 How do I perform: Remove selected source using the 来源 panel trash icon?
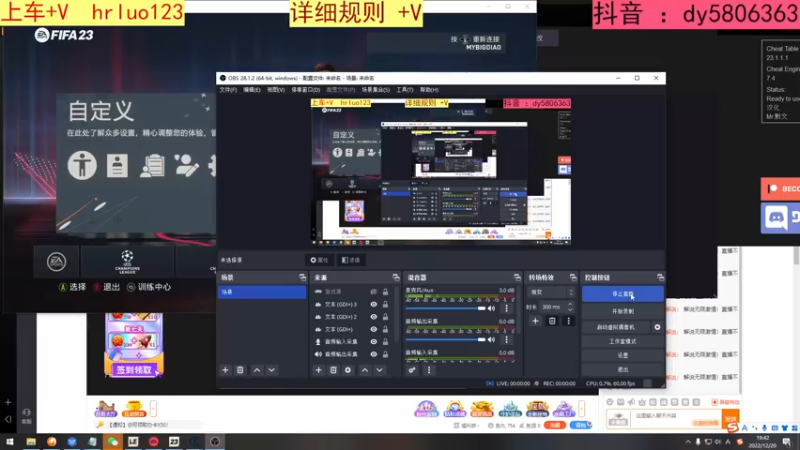[333, 370]
